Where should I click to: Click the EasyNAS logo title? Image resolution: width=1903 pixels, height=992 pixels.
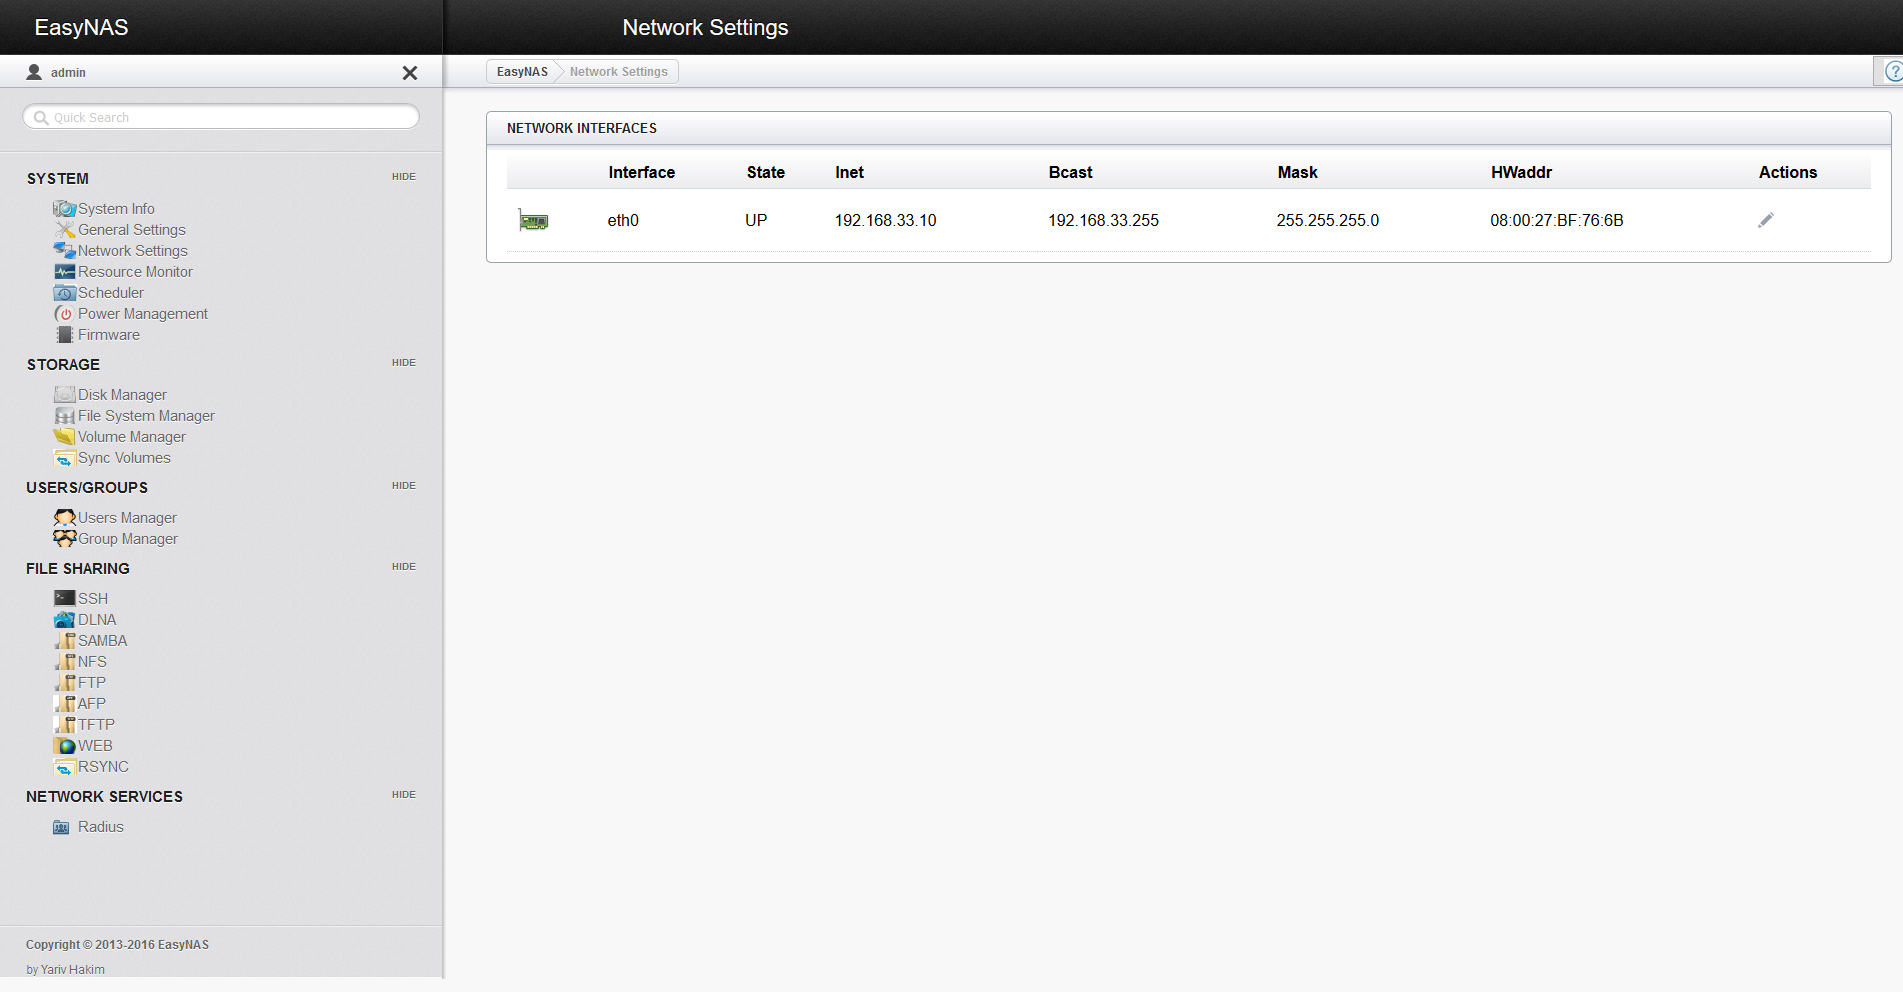[82, 28]
